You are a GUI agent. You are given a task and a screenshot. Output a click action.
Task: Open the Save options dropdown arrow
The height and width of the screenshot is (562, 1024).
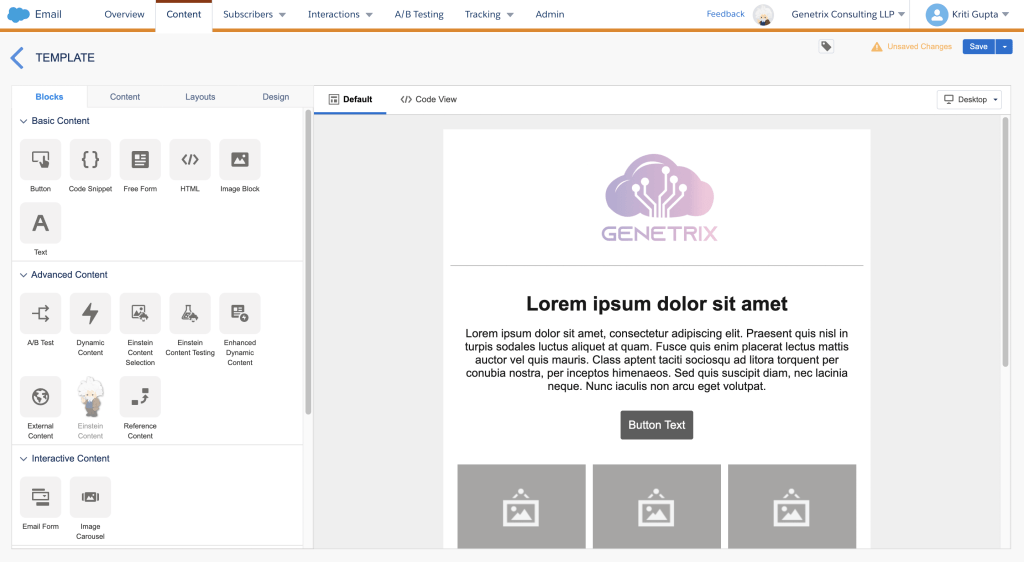[x=1004, y=46]
